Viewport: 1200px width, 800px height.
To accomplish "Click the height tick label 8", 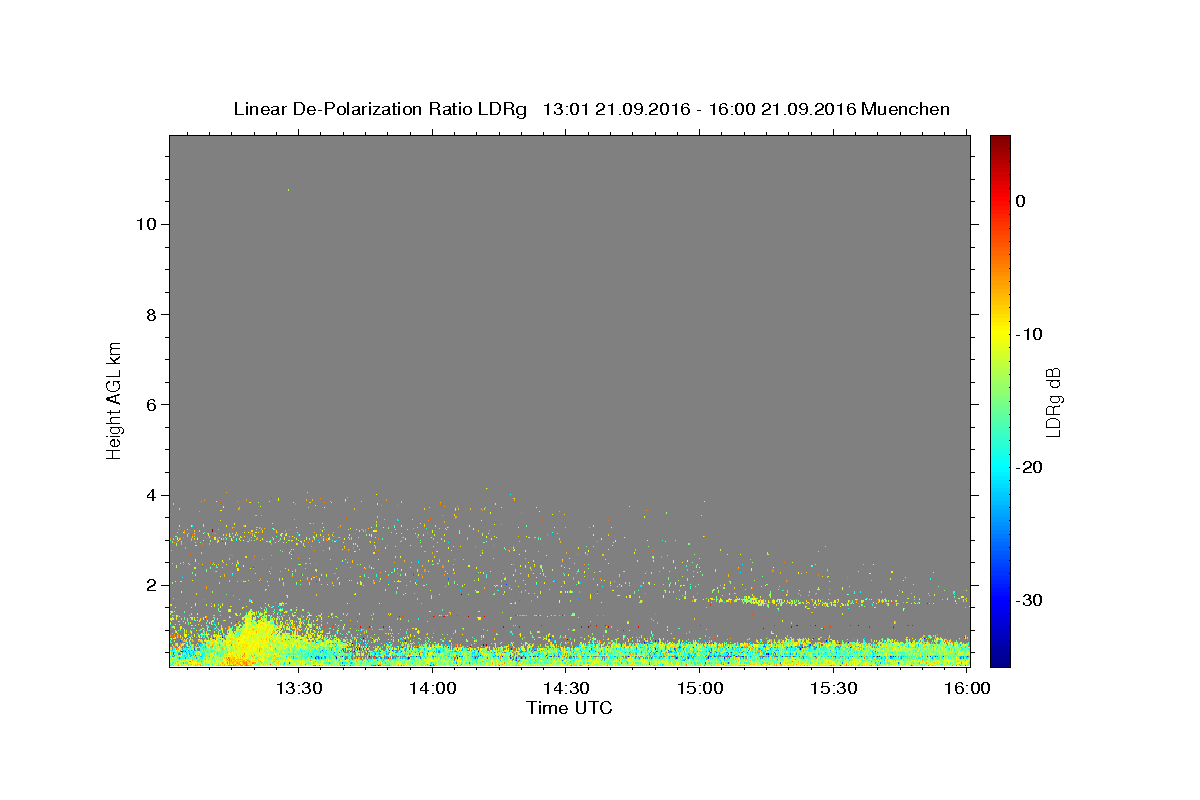I will (149, 314).
